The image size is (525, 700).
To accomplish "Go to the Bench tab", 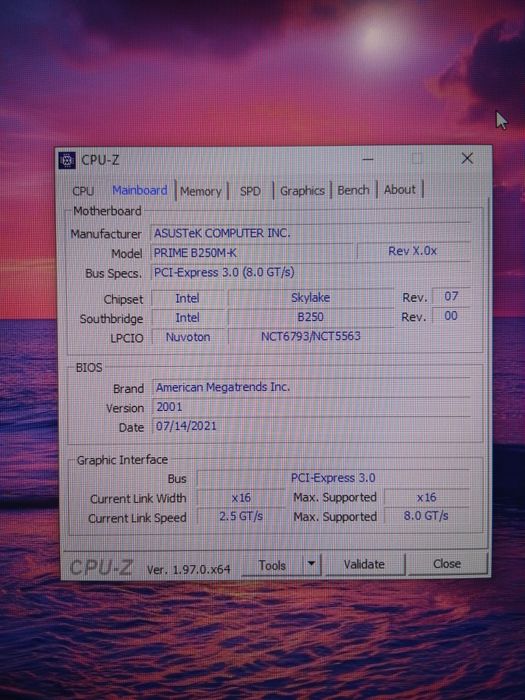I will (x=354, y=190).
